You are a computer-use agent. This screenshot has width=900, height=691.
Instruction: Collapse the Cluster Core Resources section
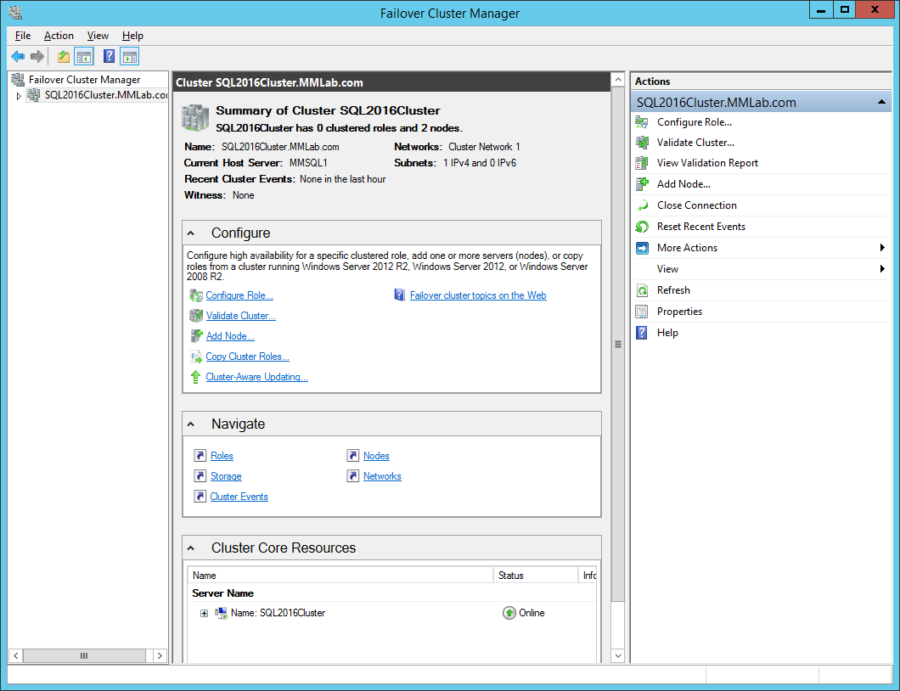[190, 547]
